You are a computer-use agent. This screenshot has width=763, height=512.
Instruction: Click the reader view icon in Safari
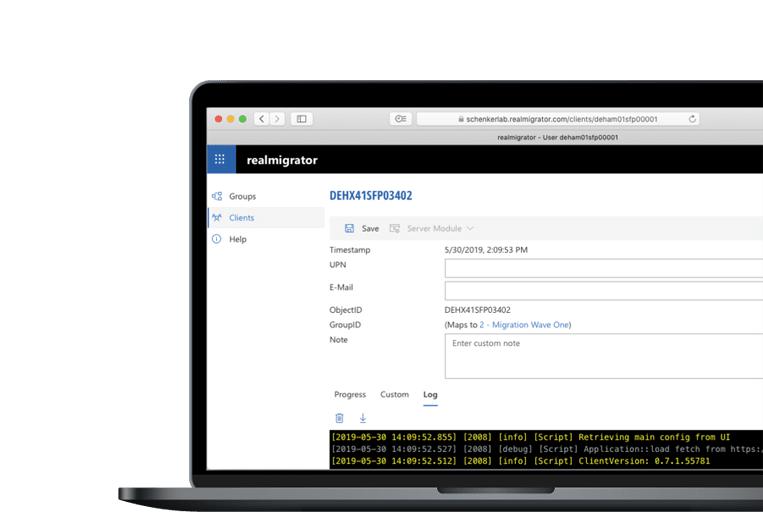[x=400, y=119]
